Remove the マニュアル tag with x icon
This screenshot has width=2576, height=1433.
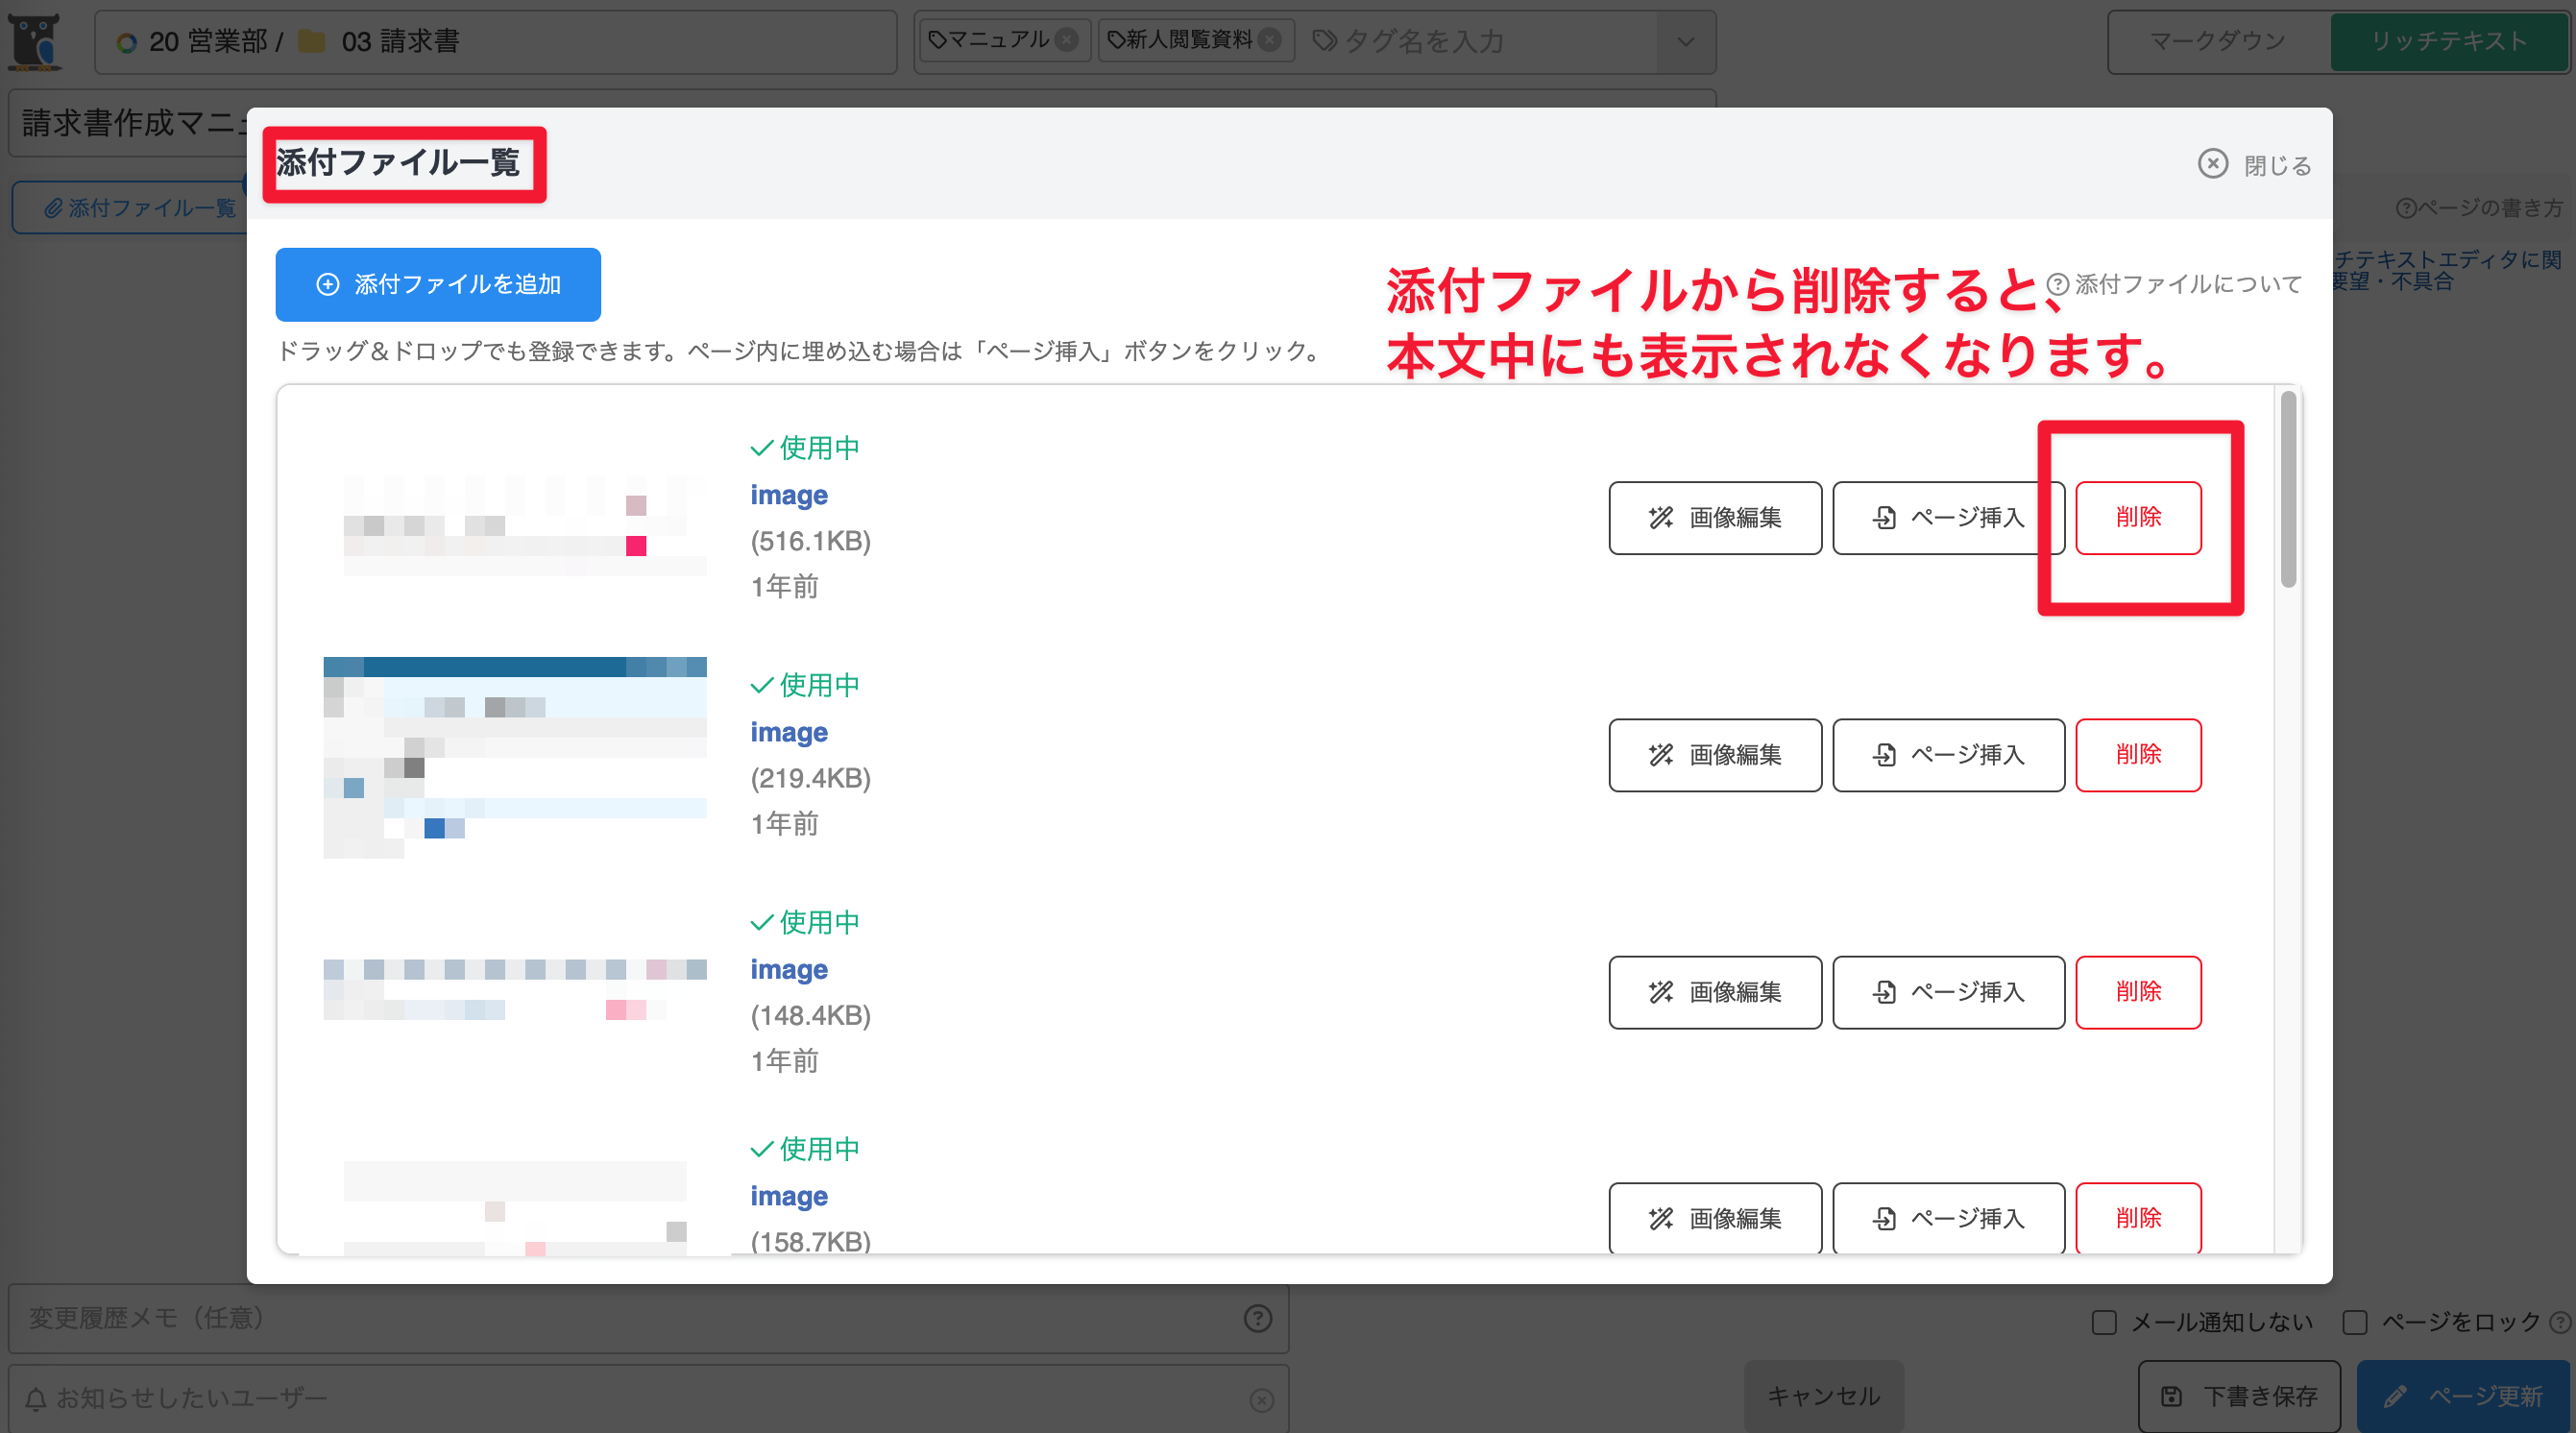tap(1067, 40)
